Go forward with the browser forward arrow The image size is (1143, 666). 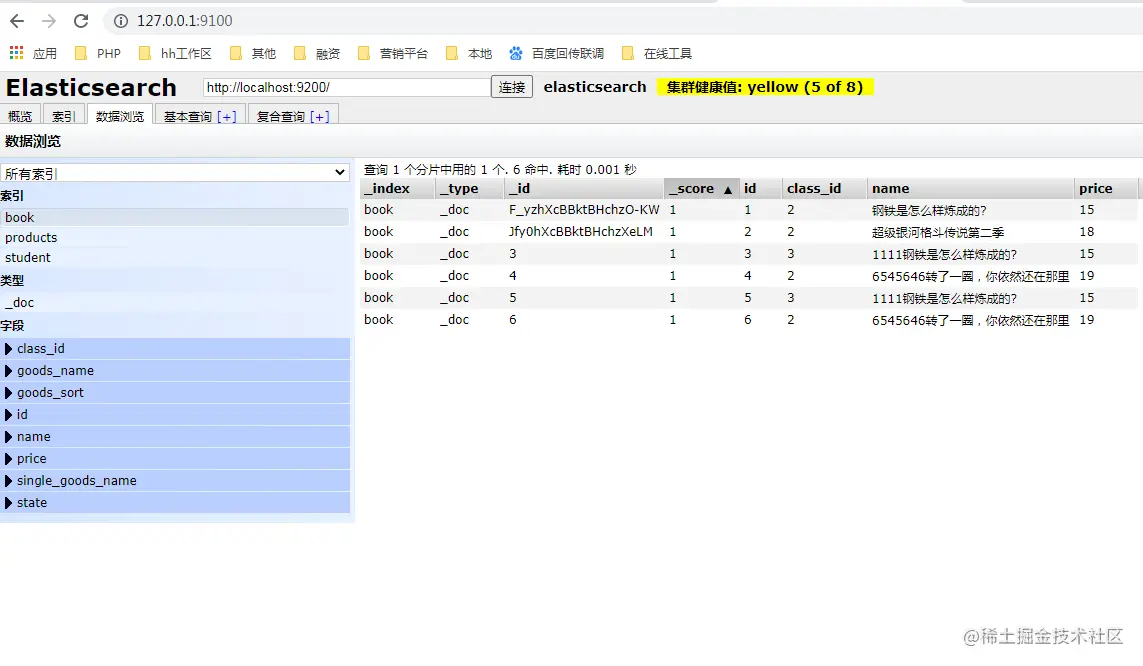point(49,21)
